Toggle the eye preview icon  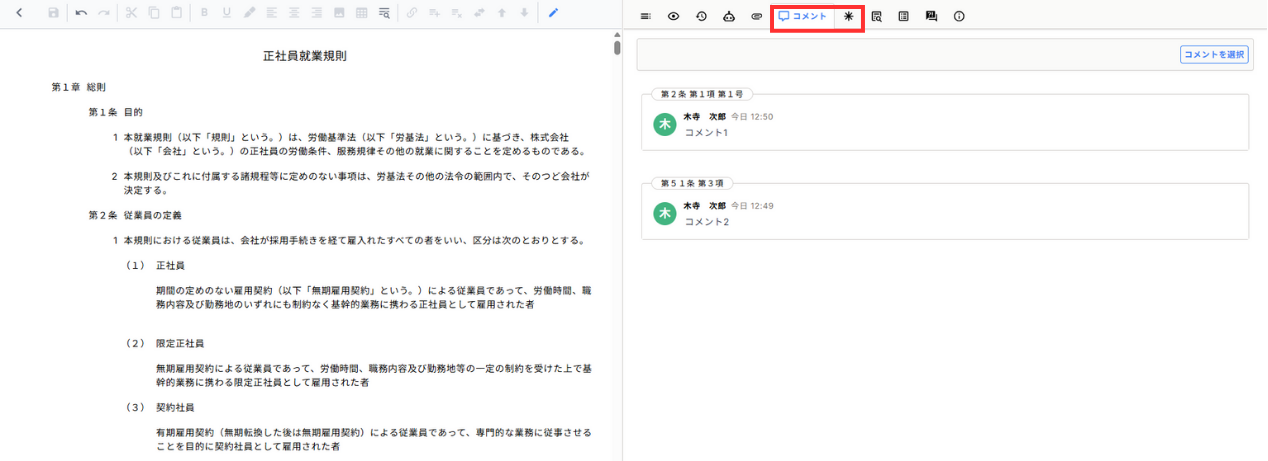click(674, 16)
